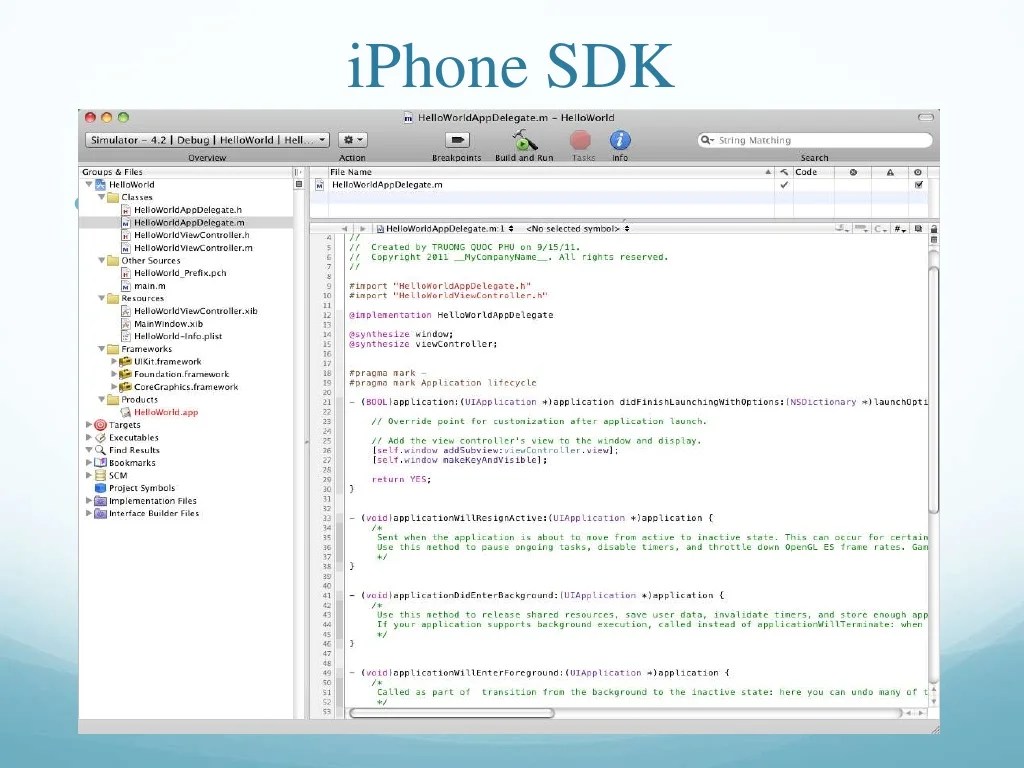Select MainWindow.xib file

click(168, 324)
